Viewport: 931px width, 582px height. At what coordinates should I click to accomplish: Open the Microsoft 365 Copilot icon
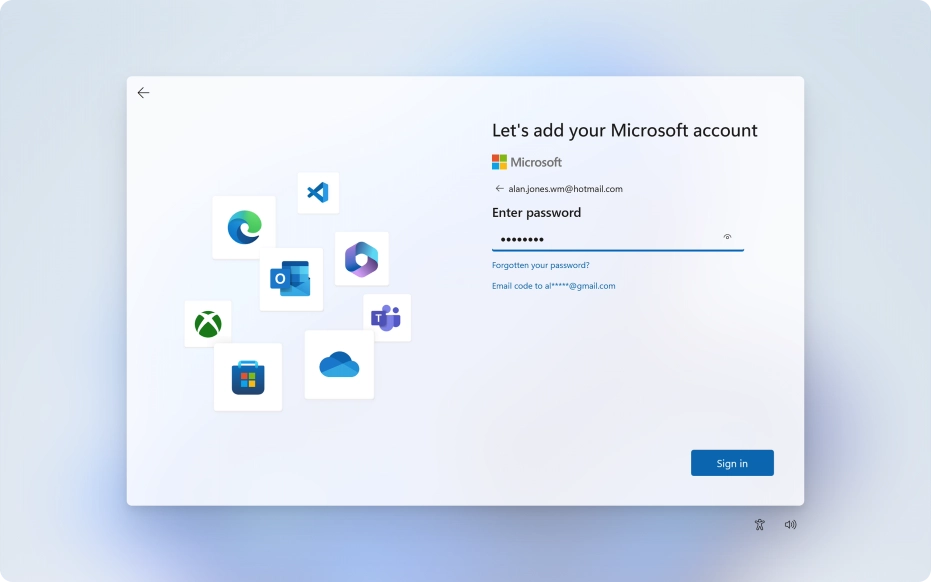tap(362, 258)
